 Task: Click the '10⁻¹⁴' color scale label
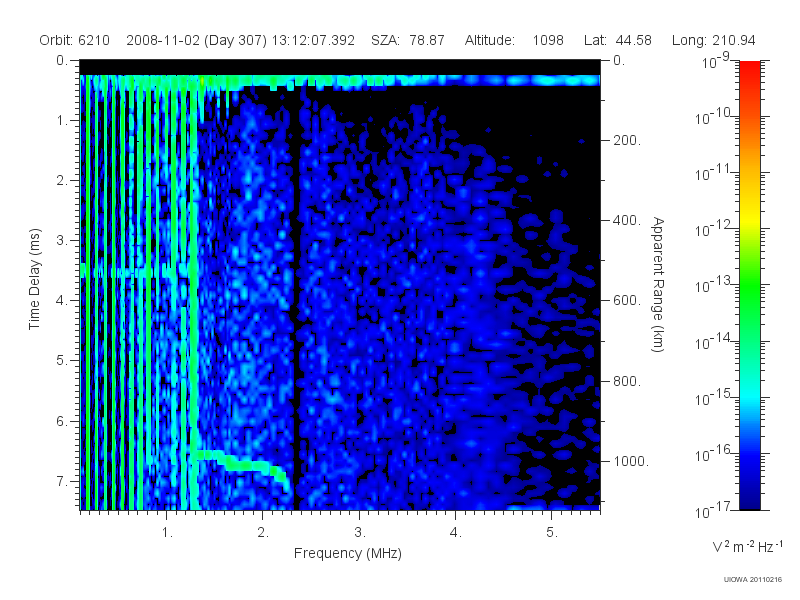[713, 341]
